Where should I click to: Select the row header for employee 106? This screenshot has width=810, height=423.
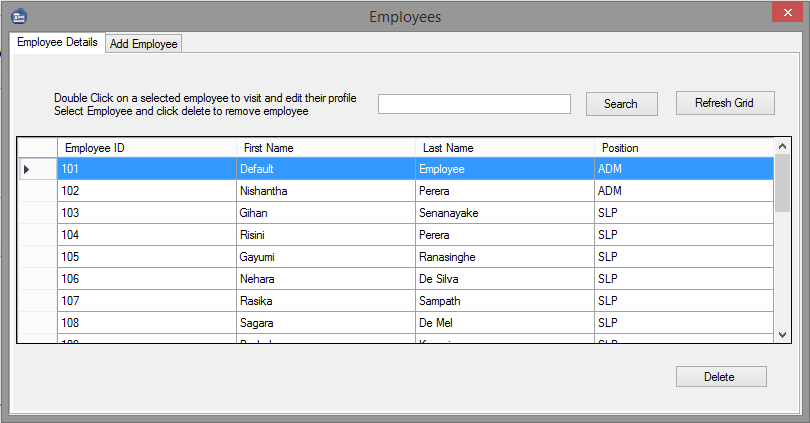36,279
